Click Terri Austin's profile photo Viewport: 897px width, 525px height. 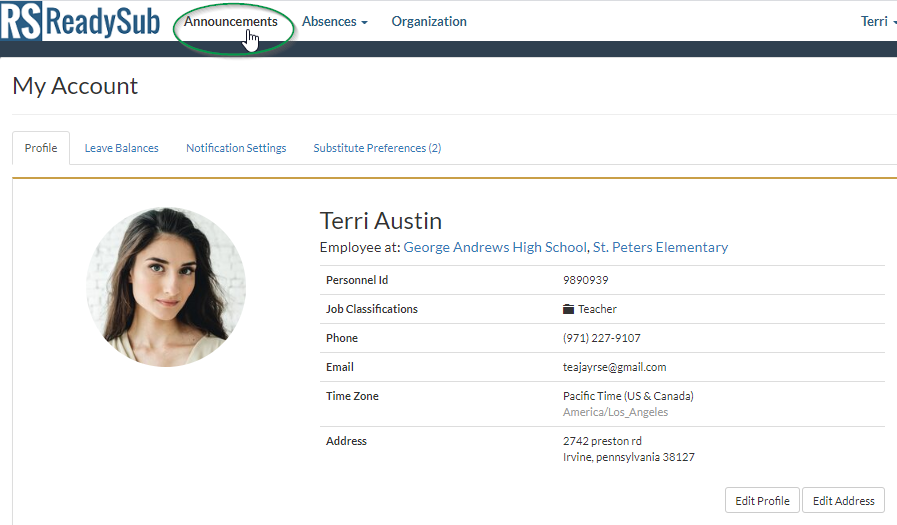(x=166, y=287)
